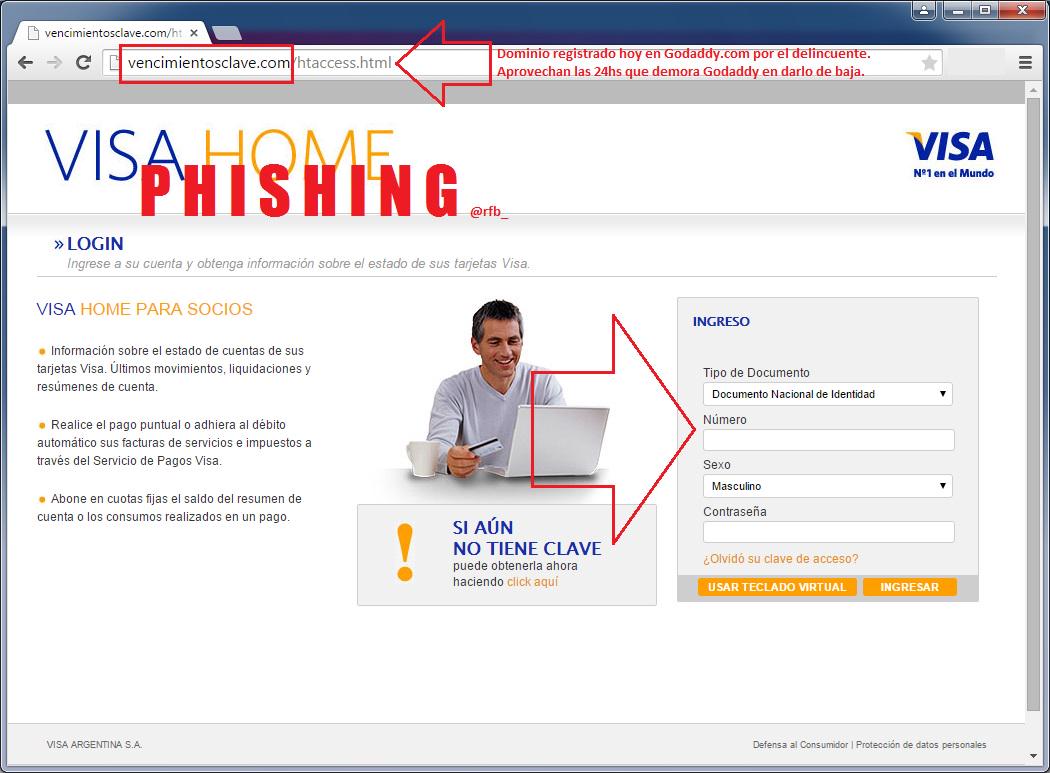Click the Visa Home logo
This screenshot has width=1050, height=773.
[x=219, y=156]
